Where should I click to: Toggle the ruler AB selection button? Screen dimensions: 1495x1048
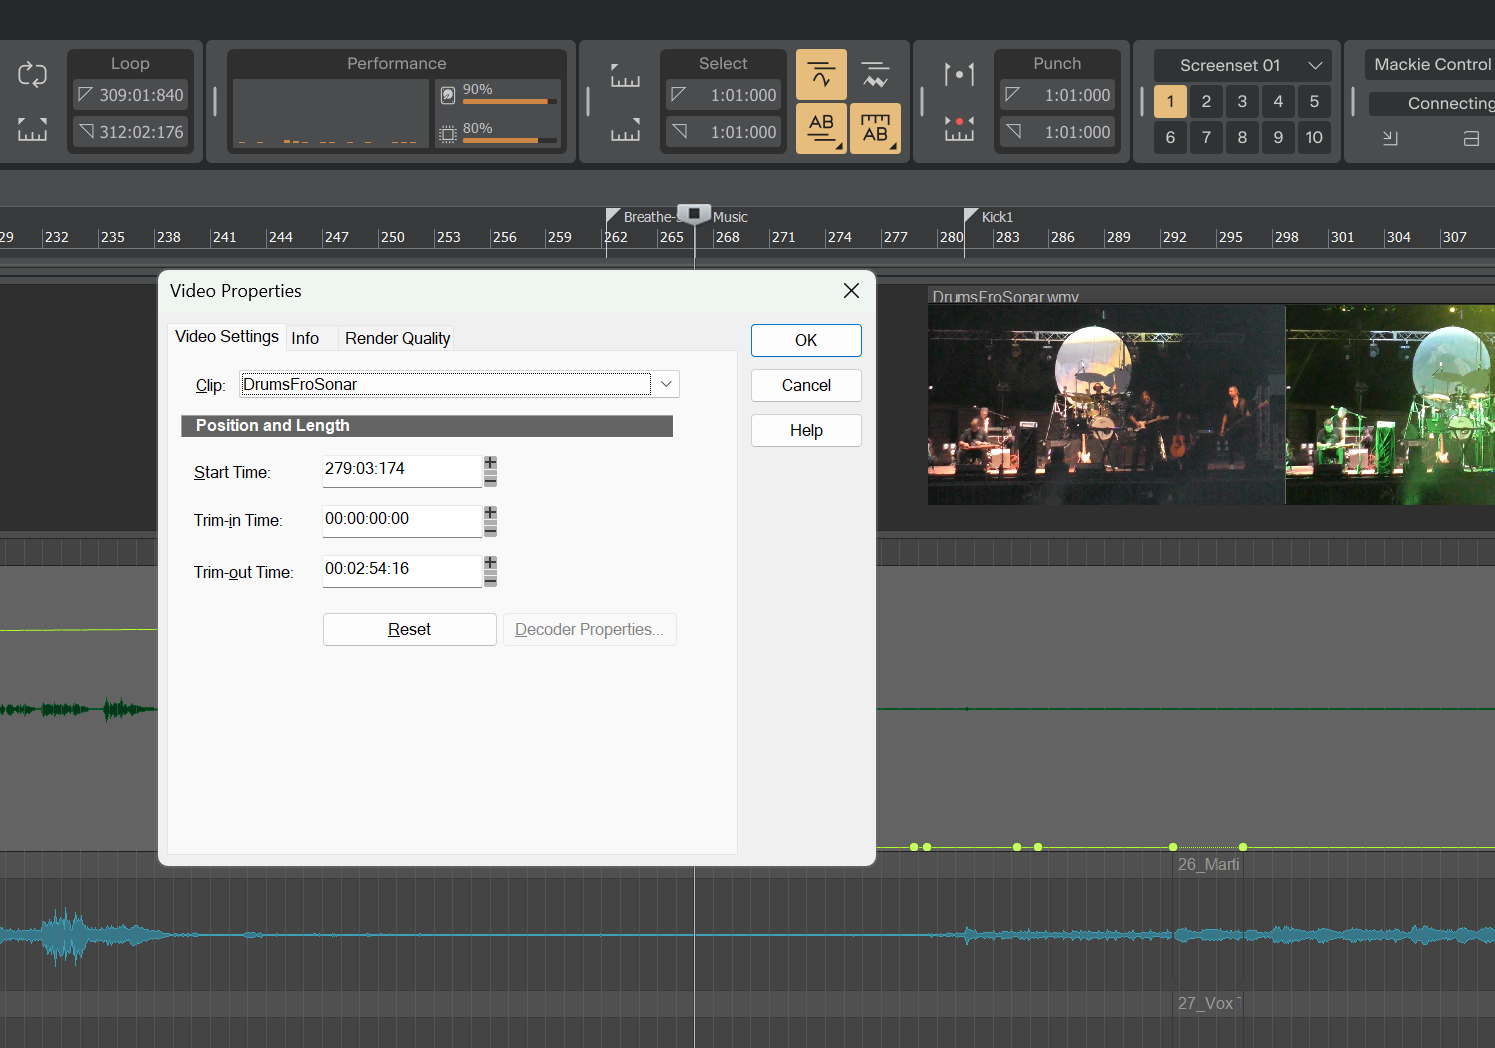coord(875,129)
